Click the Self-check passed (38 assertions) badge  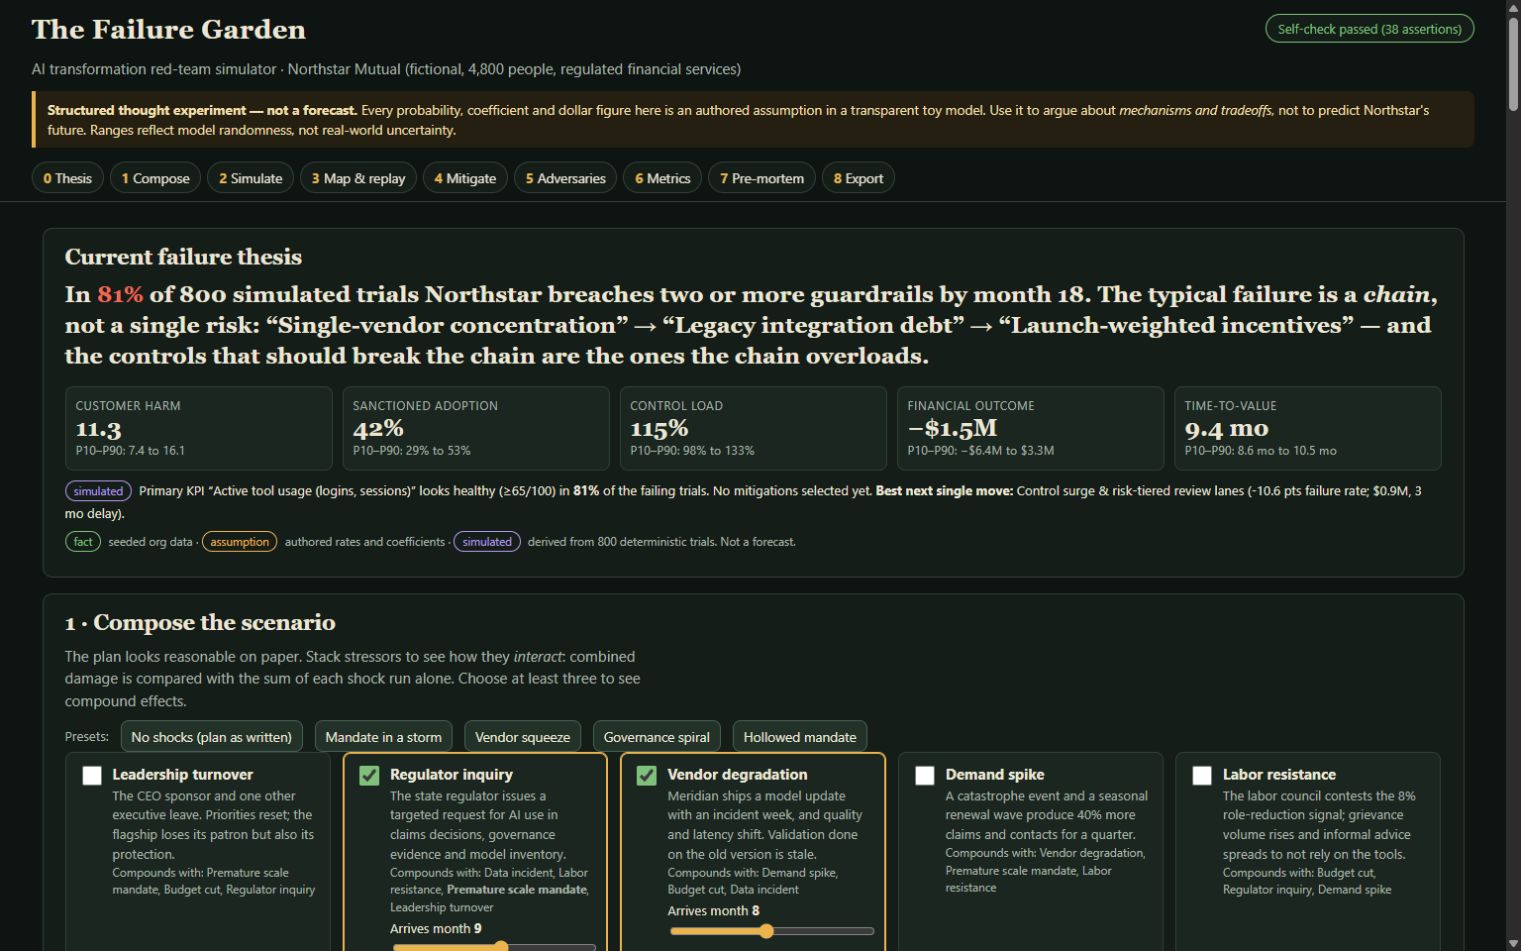point(1369,29)
